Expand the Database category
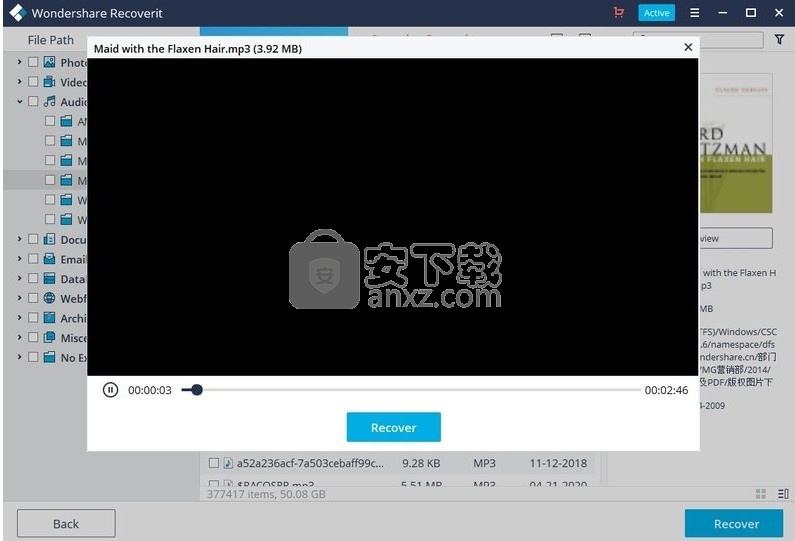 click(19, 278)
